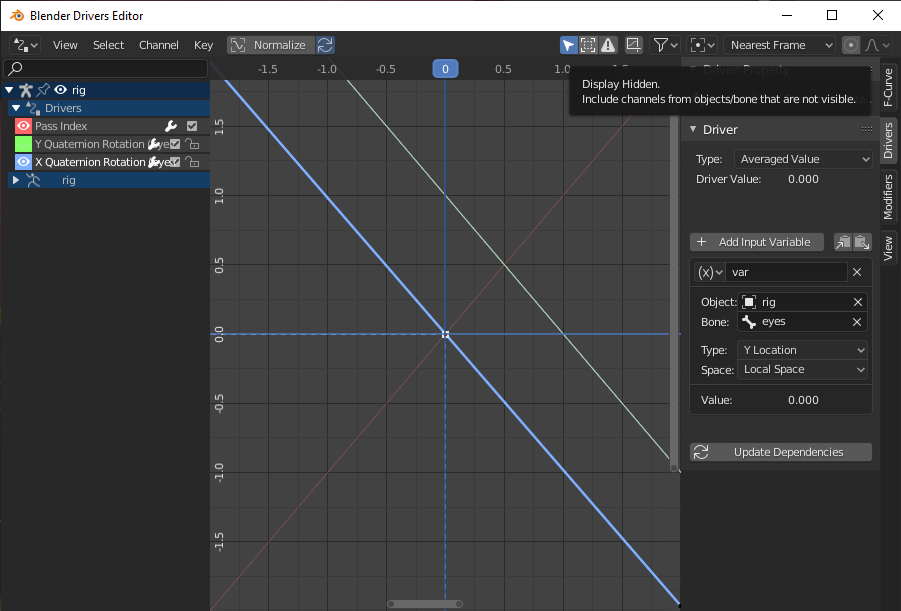Toggle proportional editing circle icon
Image resolution: width=901 pixels, height=611 pixels.
(851, 45)
